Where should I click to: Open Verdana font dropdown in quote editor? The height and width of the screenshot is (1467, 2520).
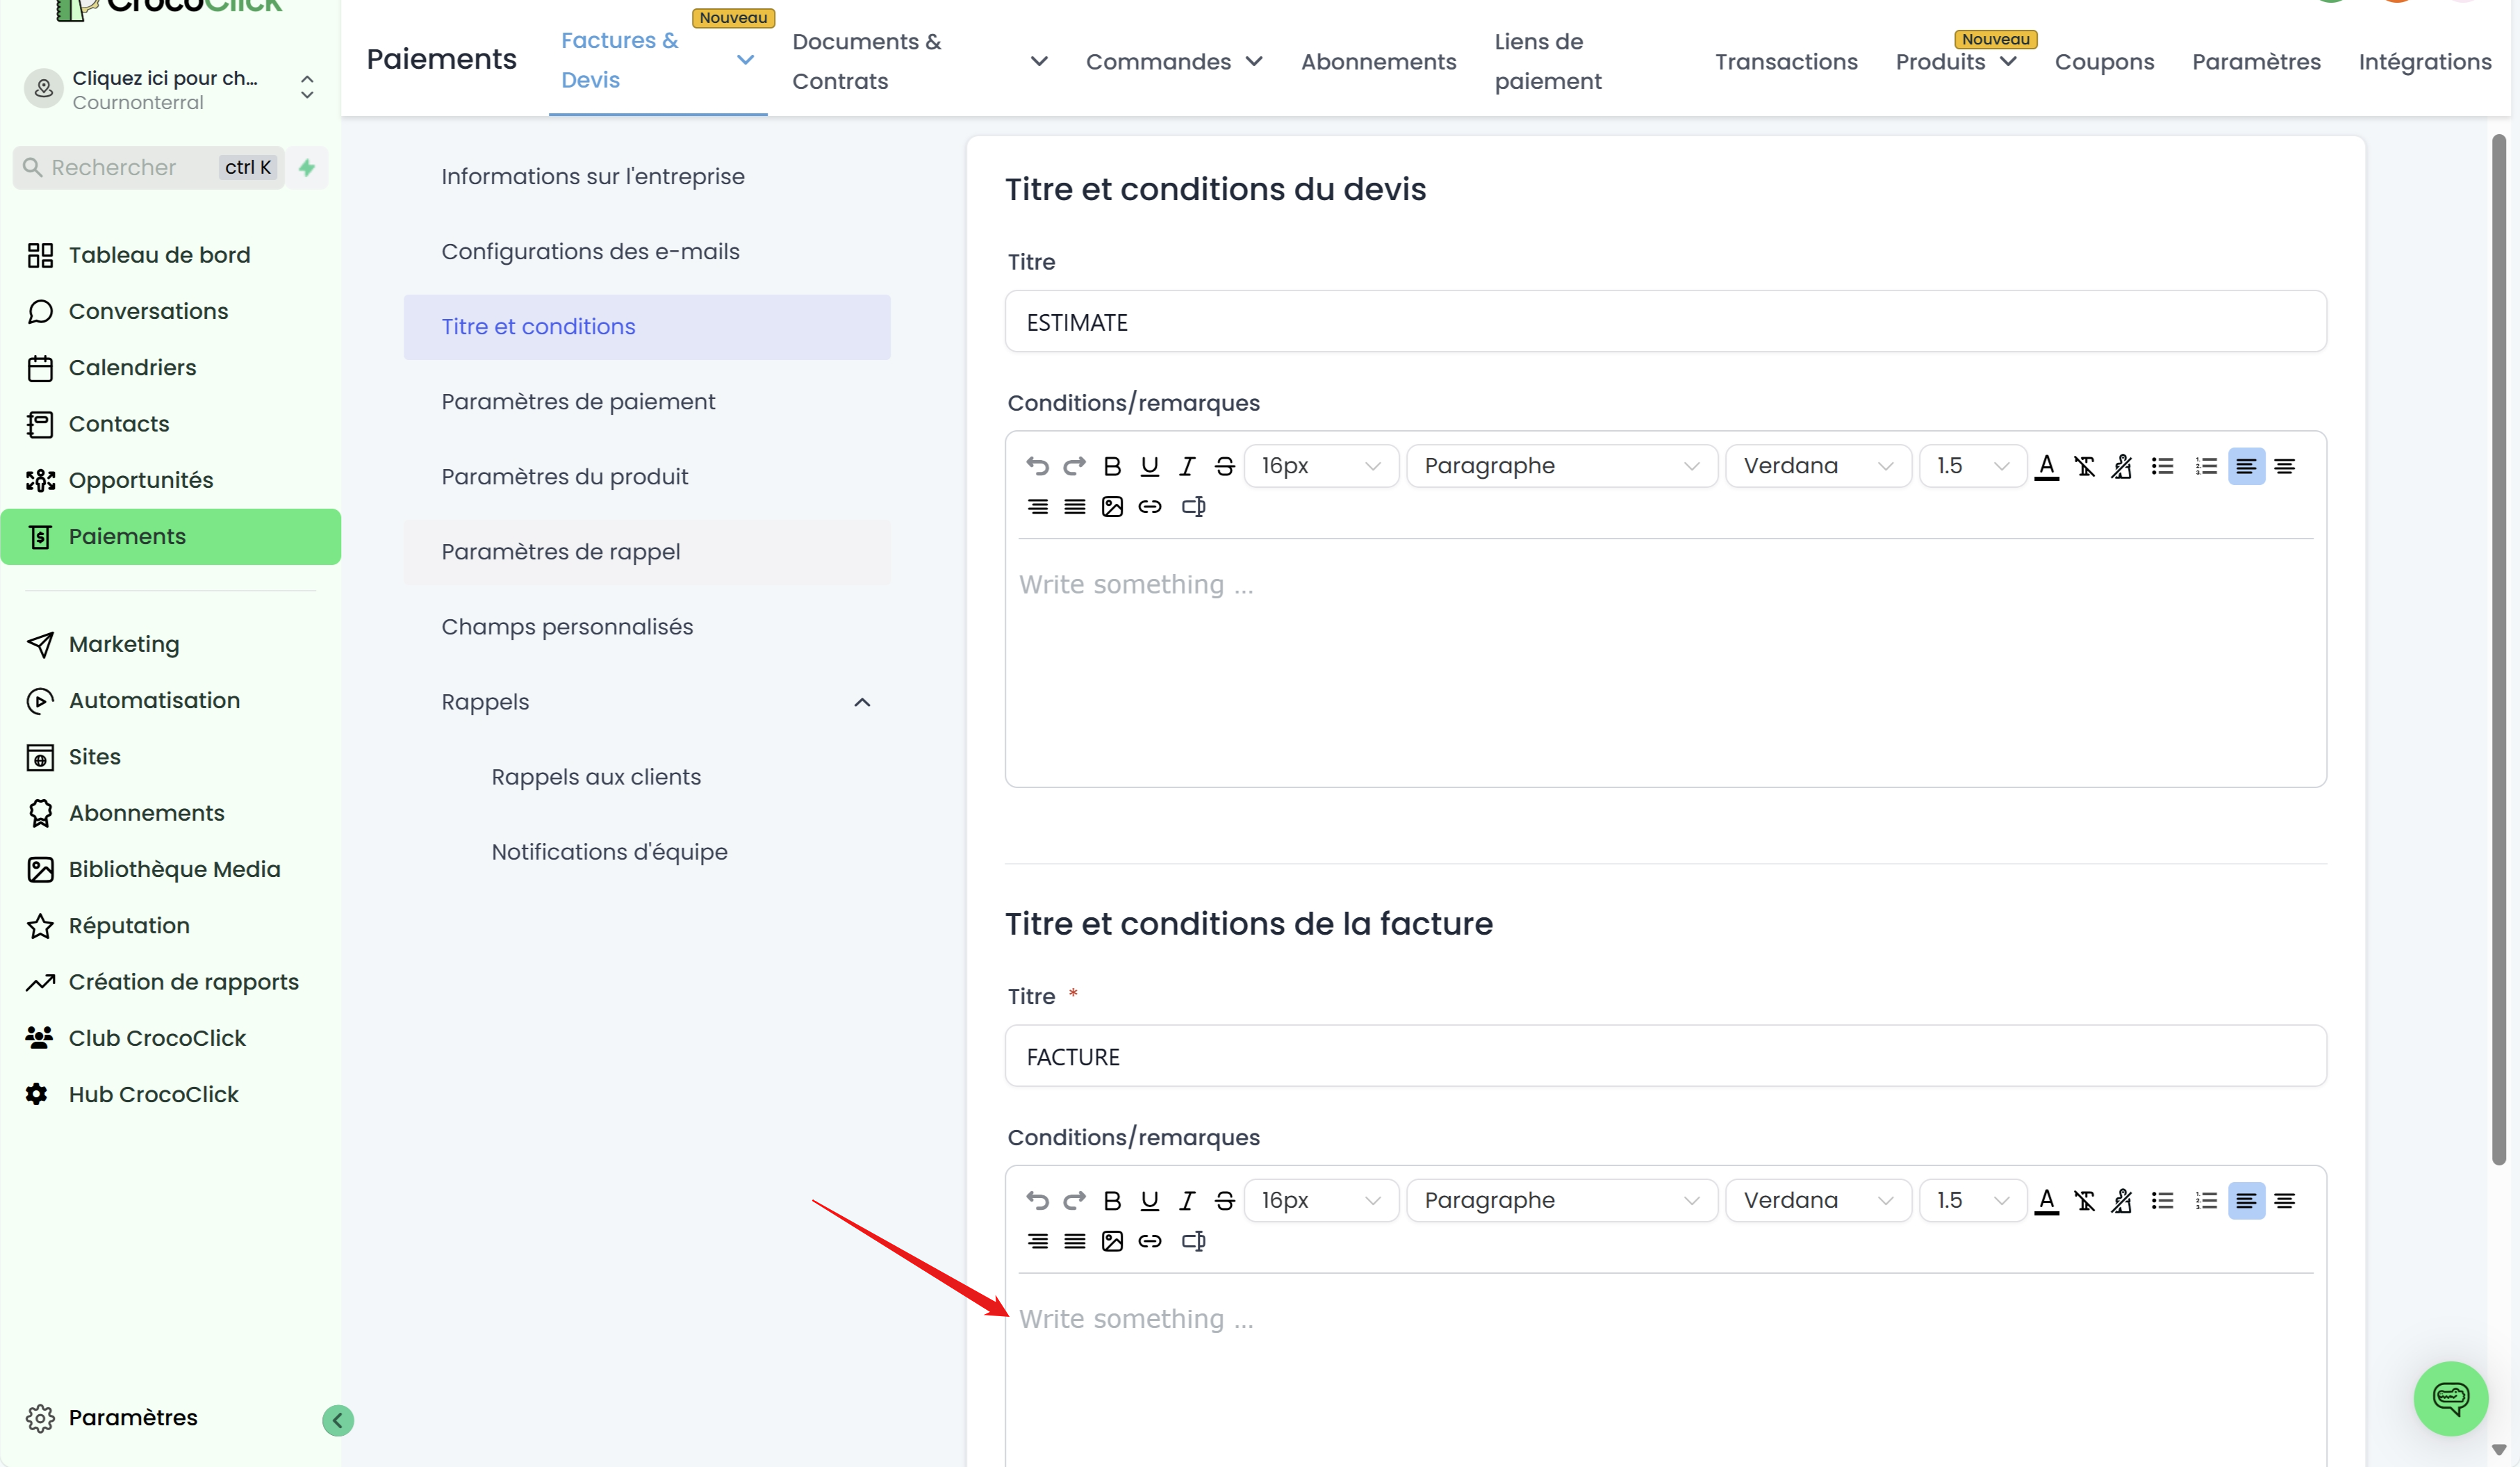point(1818,466)
